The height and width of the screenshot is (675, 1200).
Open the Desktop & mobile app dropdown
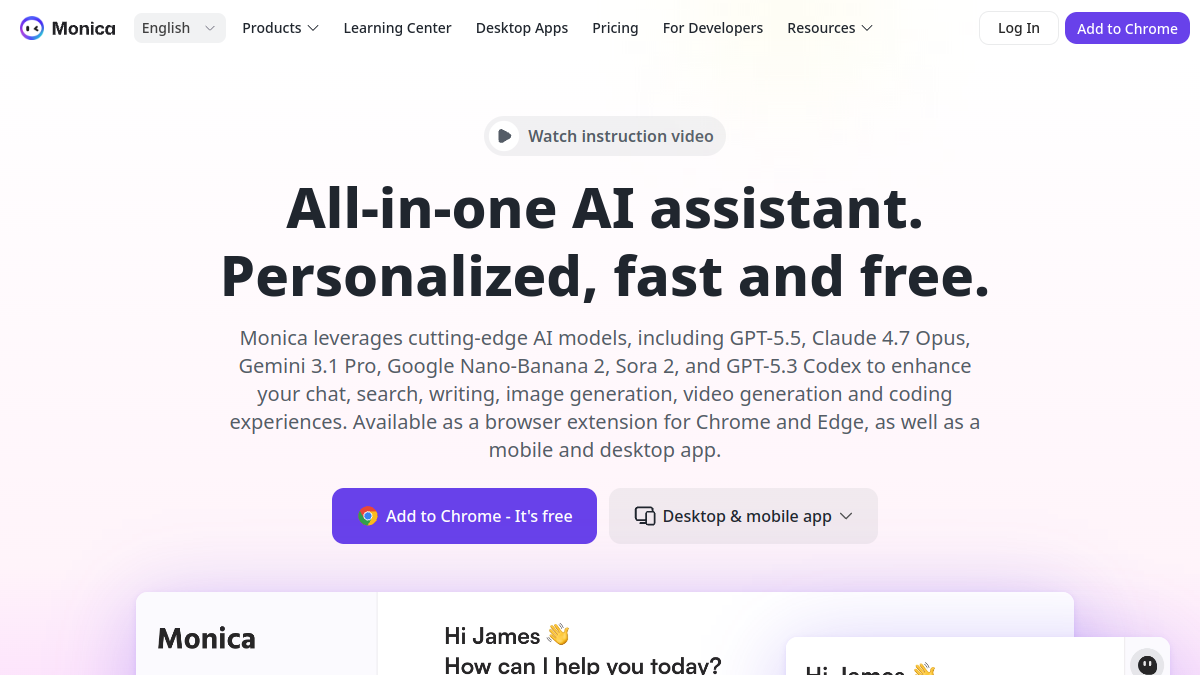click(743, 516)
